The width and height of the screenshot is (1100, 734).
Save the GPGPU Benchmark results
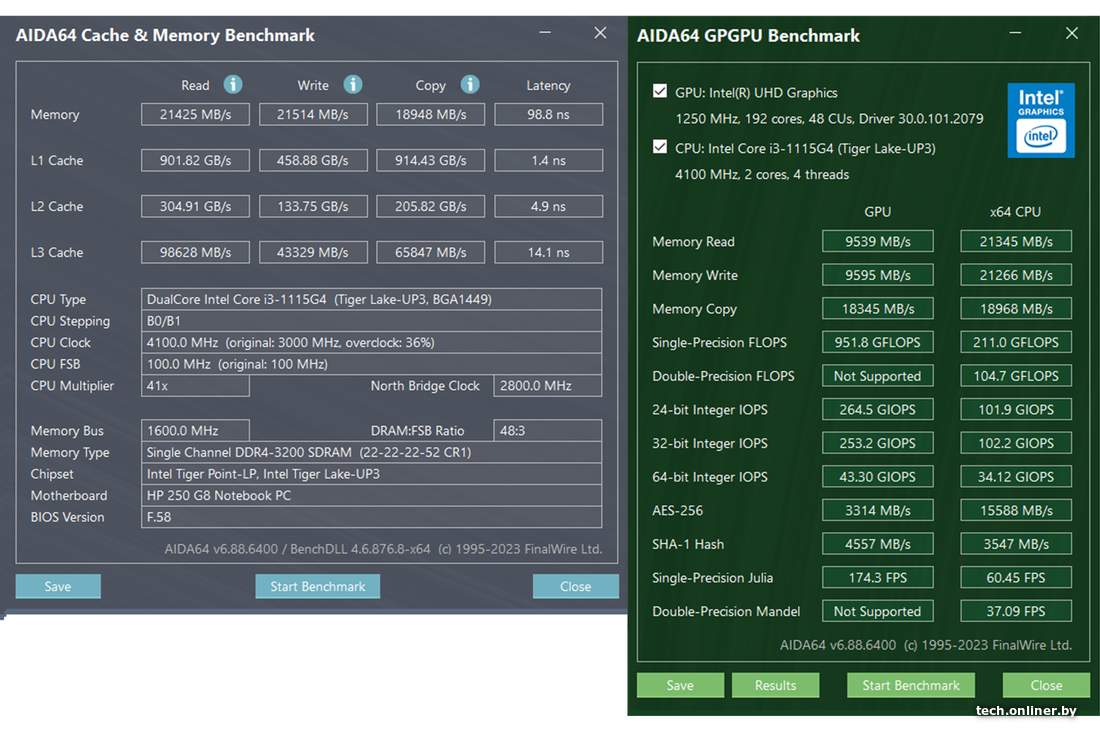tap(680, 685)
